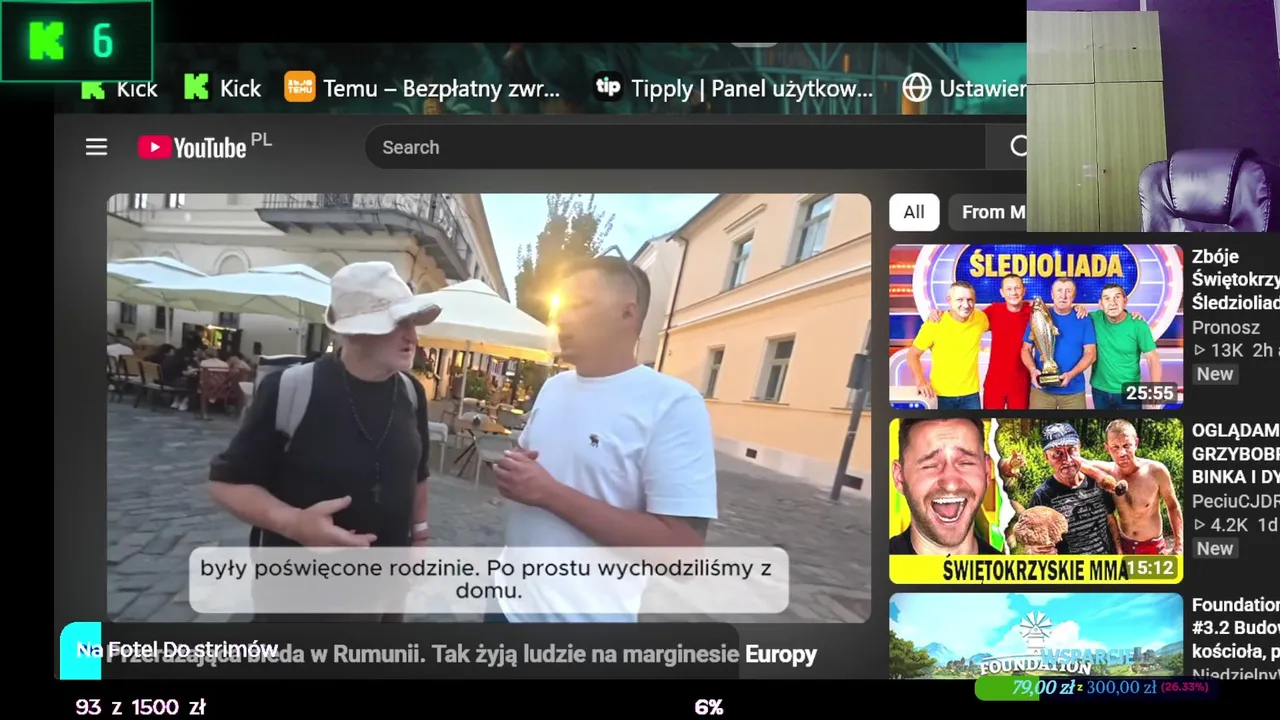Open the Świętokrzyskie MMA video thumbnail

click(1036, 501)
